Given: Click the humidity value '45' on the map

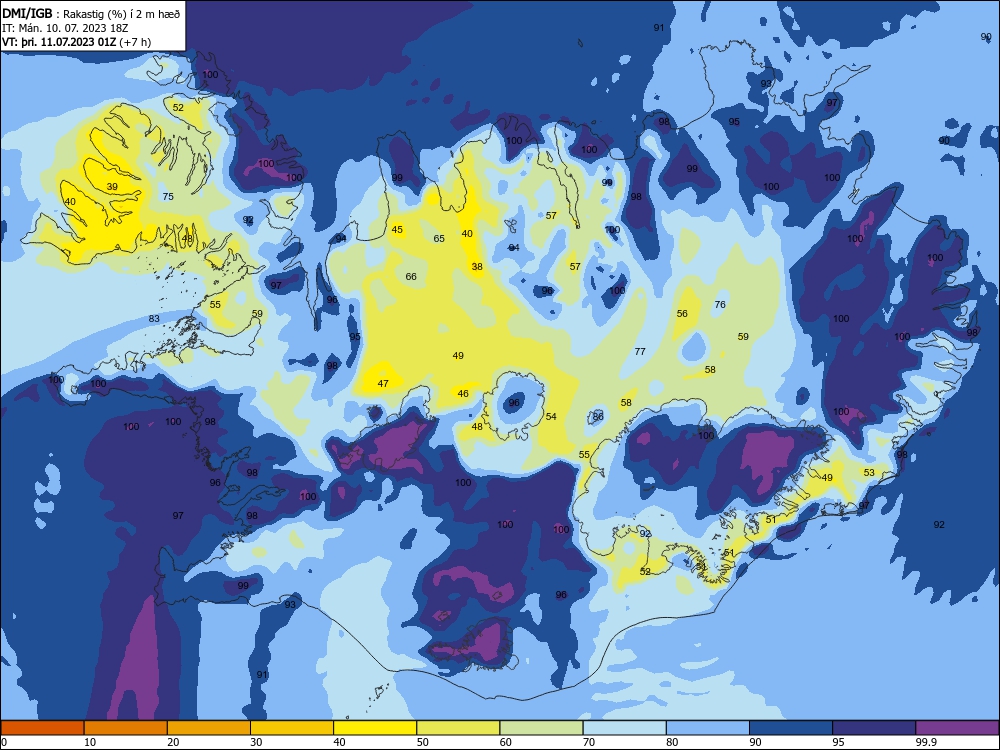Looking at the screenshot, I should (x=397, y=230).
